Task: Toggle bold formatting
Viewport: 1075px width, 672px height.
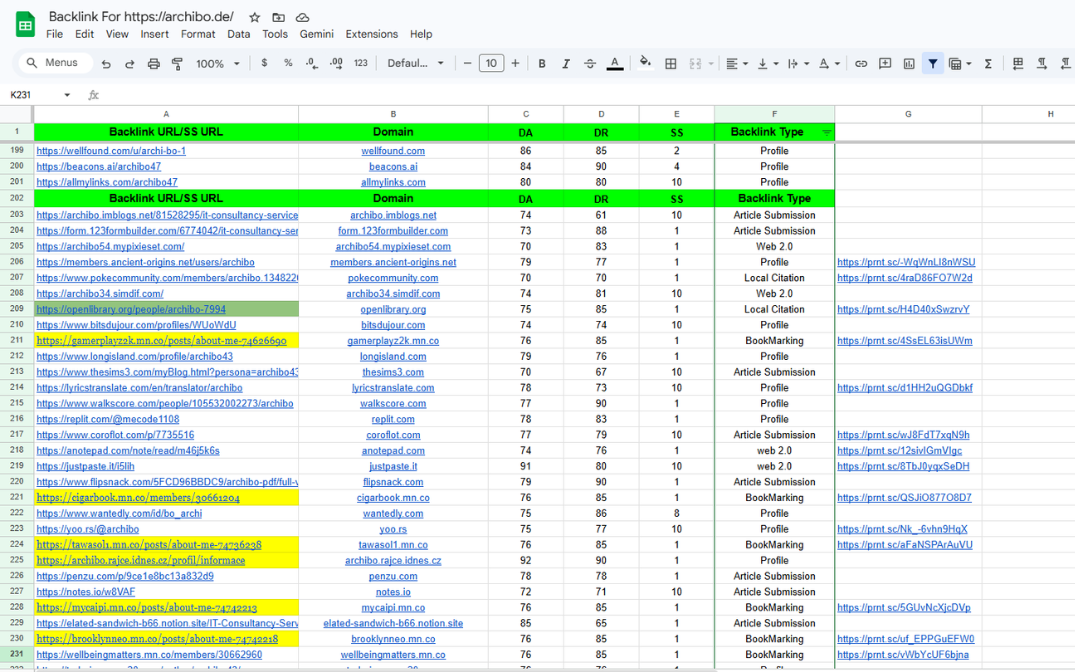Action: (x=542, y=64)
